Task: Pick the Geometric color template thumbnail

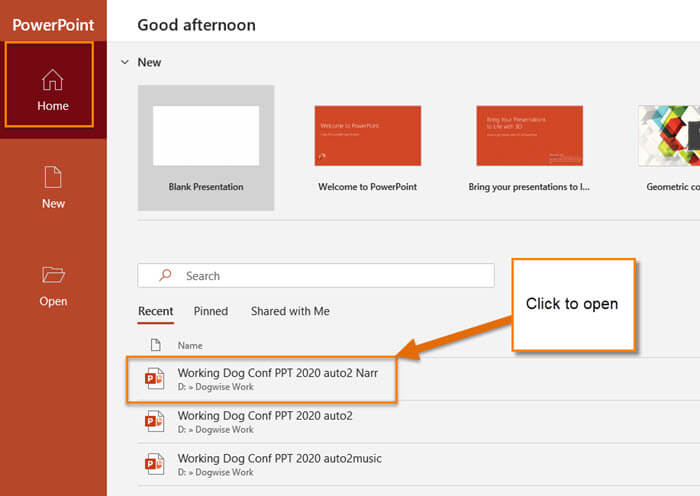Action: pos(669,136)
